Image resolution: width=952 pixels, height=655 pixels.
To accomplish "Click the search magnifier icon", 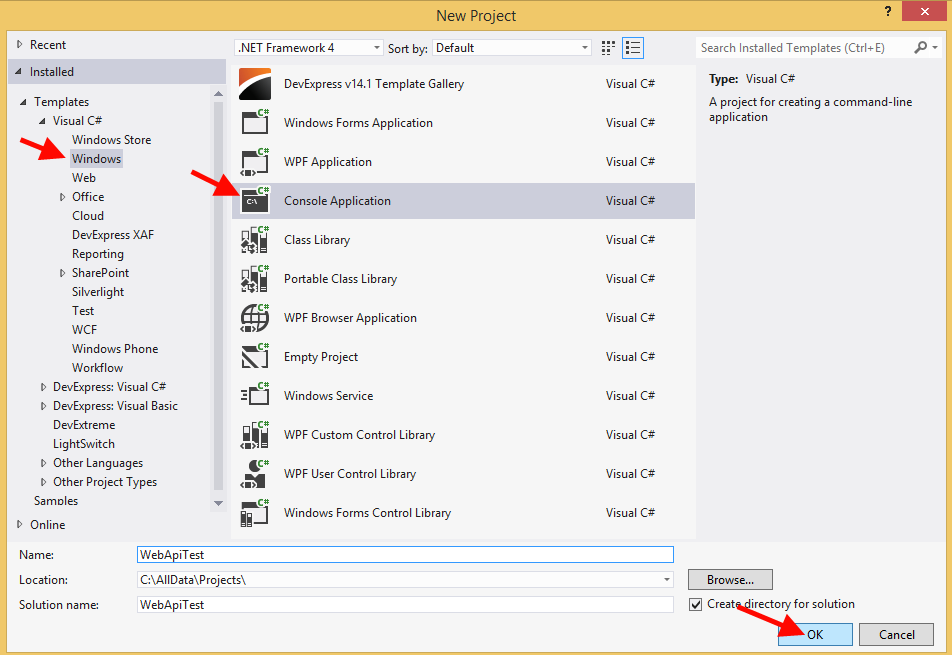I will [921, 48].
